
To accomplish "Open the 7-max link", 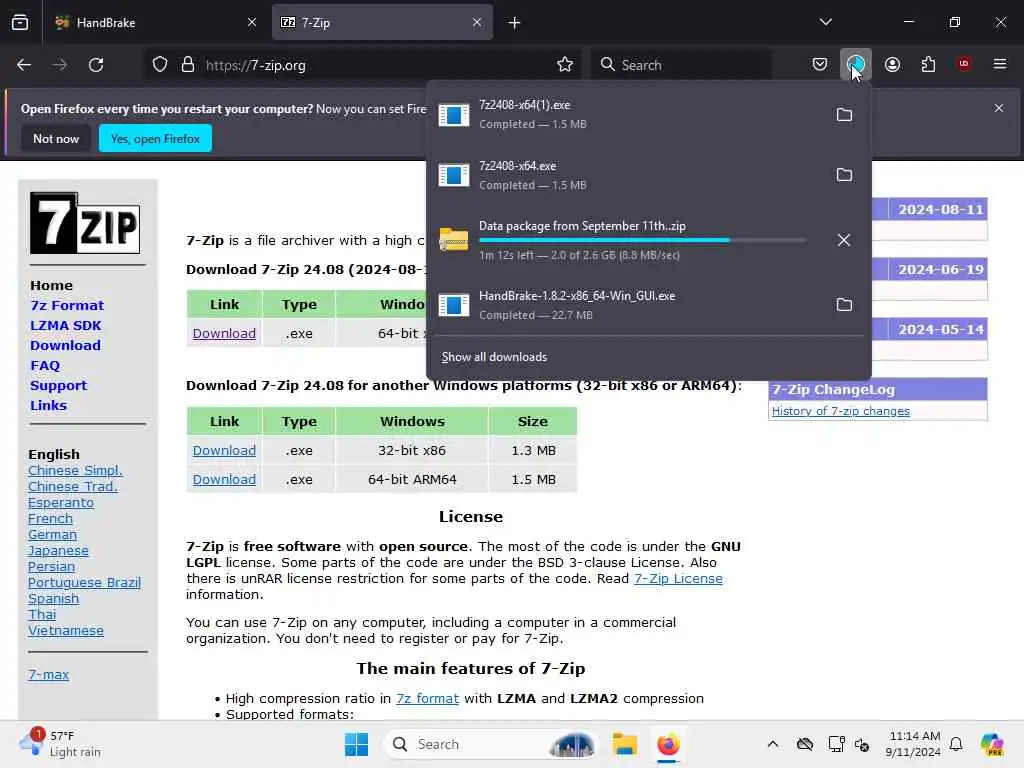I will pos(48,675).
